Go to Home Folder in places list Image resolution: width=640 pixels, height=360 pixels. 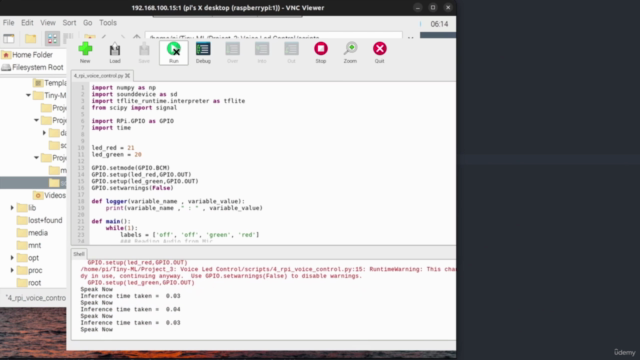point(27,55)
